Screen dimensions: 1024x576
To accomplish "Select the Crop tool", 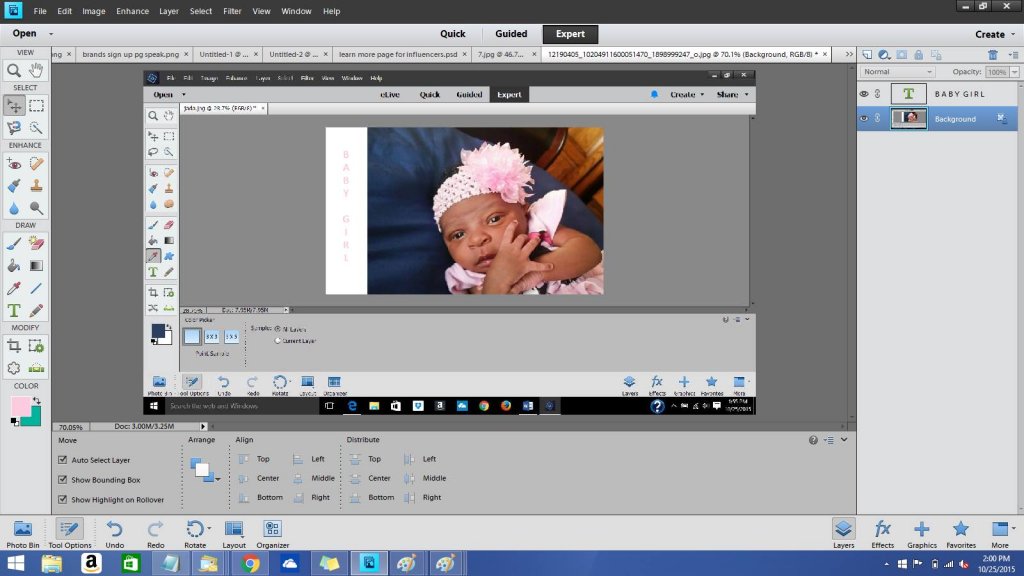I will click(14, 345).
